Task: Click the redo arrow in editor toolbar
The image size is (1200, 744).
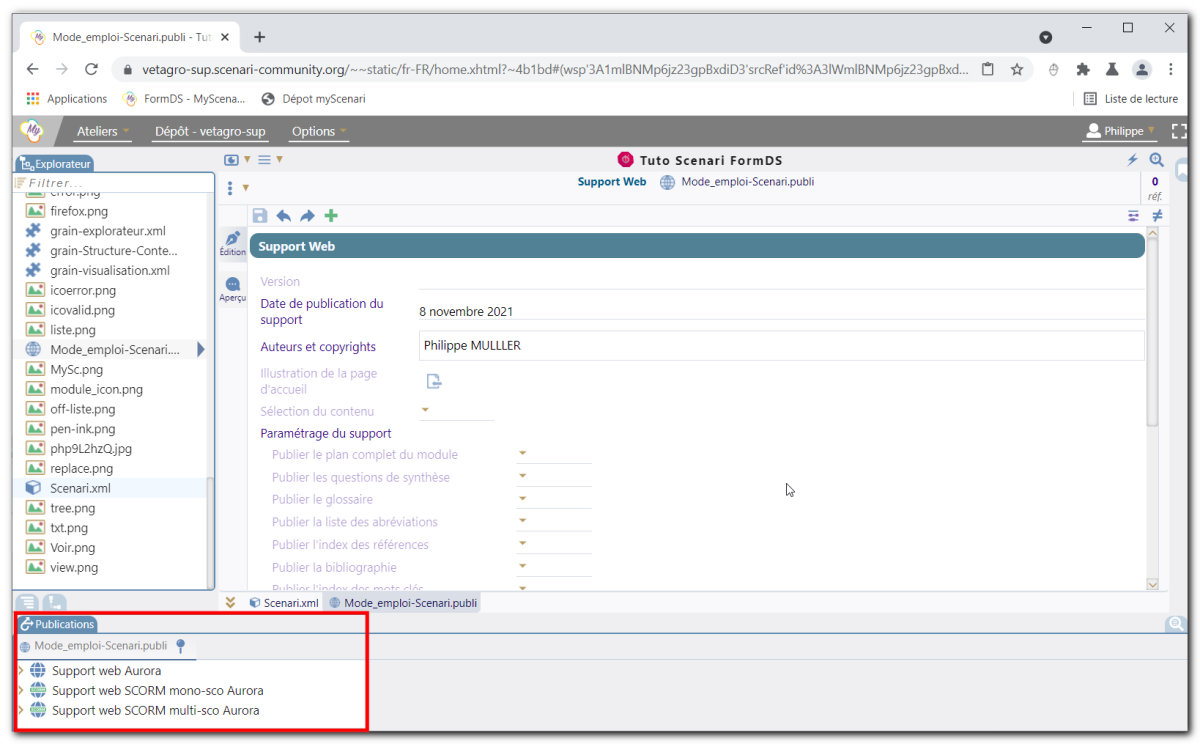Action: [x=307, y=216]
